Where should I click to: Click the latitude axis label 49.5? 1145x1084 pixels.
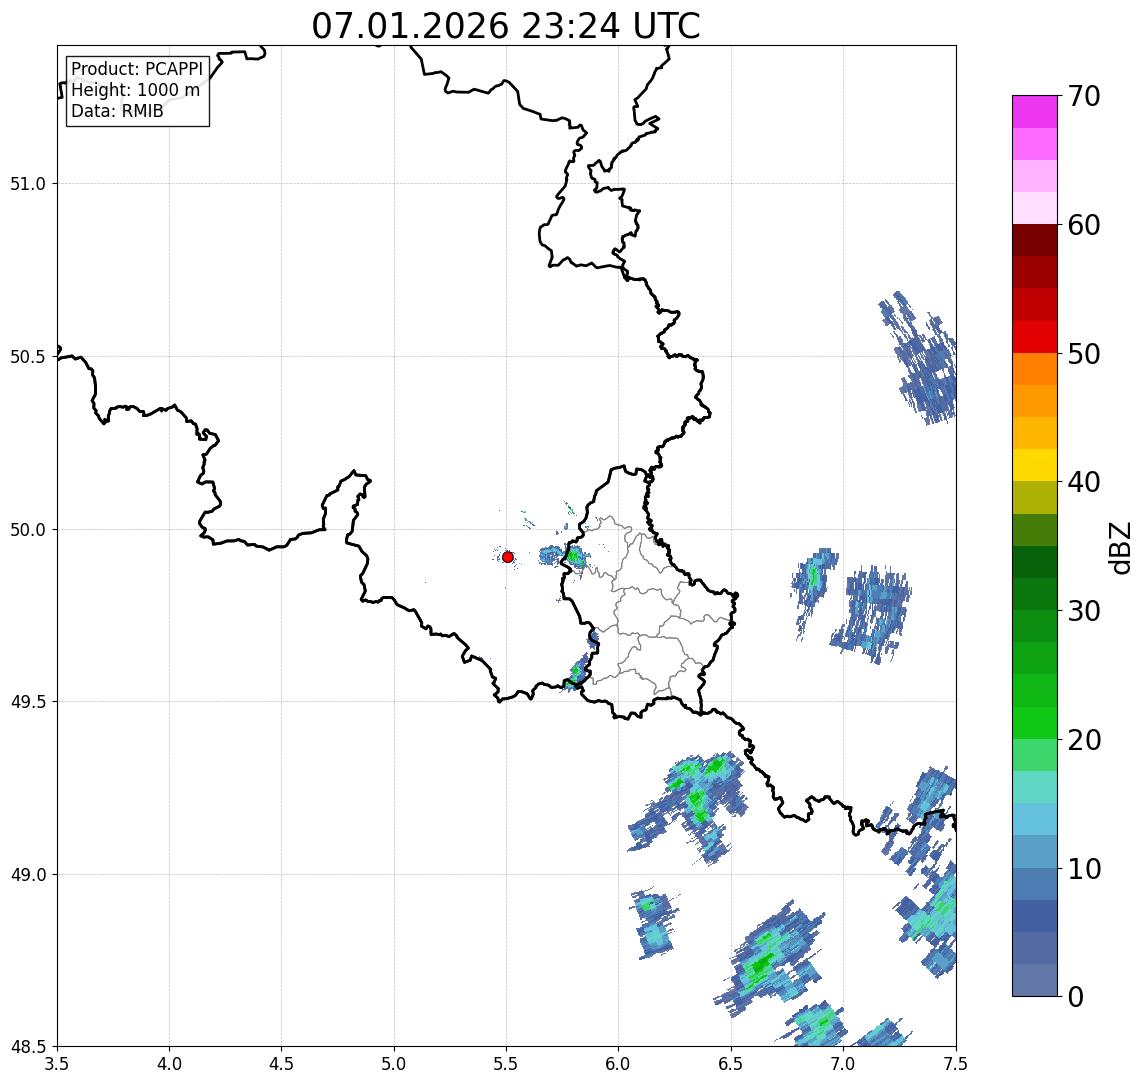point(28,701)
